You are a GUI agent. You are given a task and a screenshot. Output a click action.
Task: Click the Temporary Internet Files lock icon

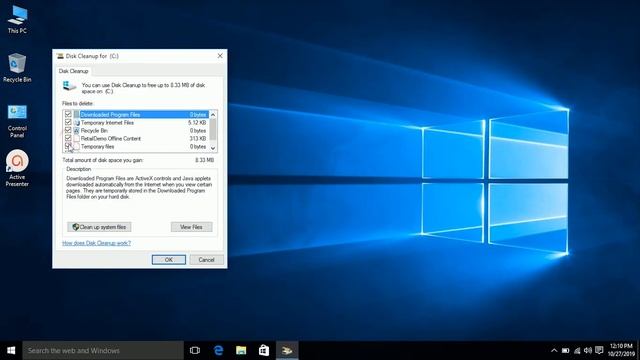pos(76,122)
